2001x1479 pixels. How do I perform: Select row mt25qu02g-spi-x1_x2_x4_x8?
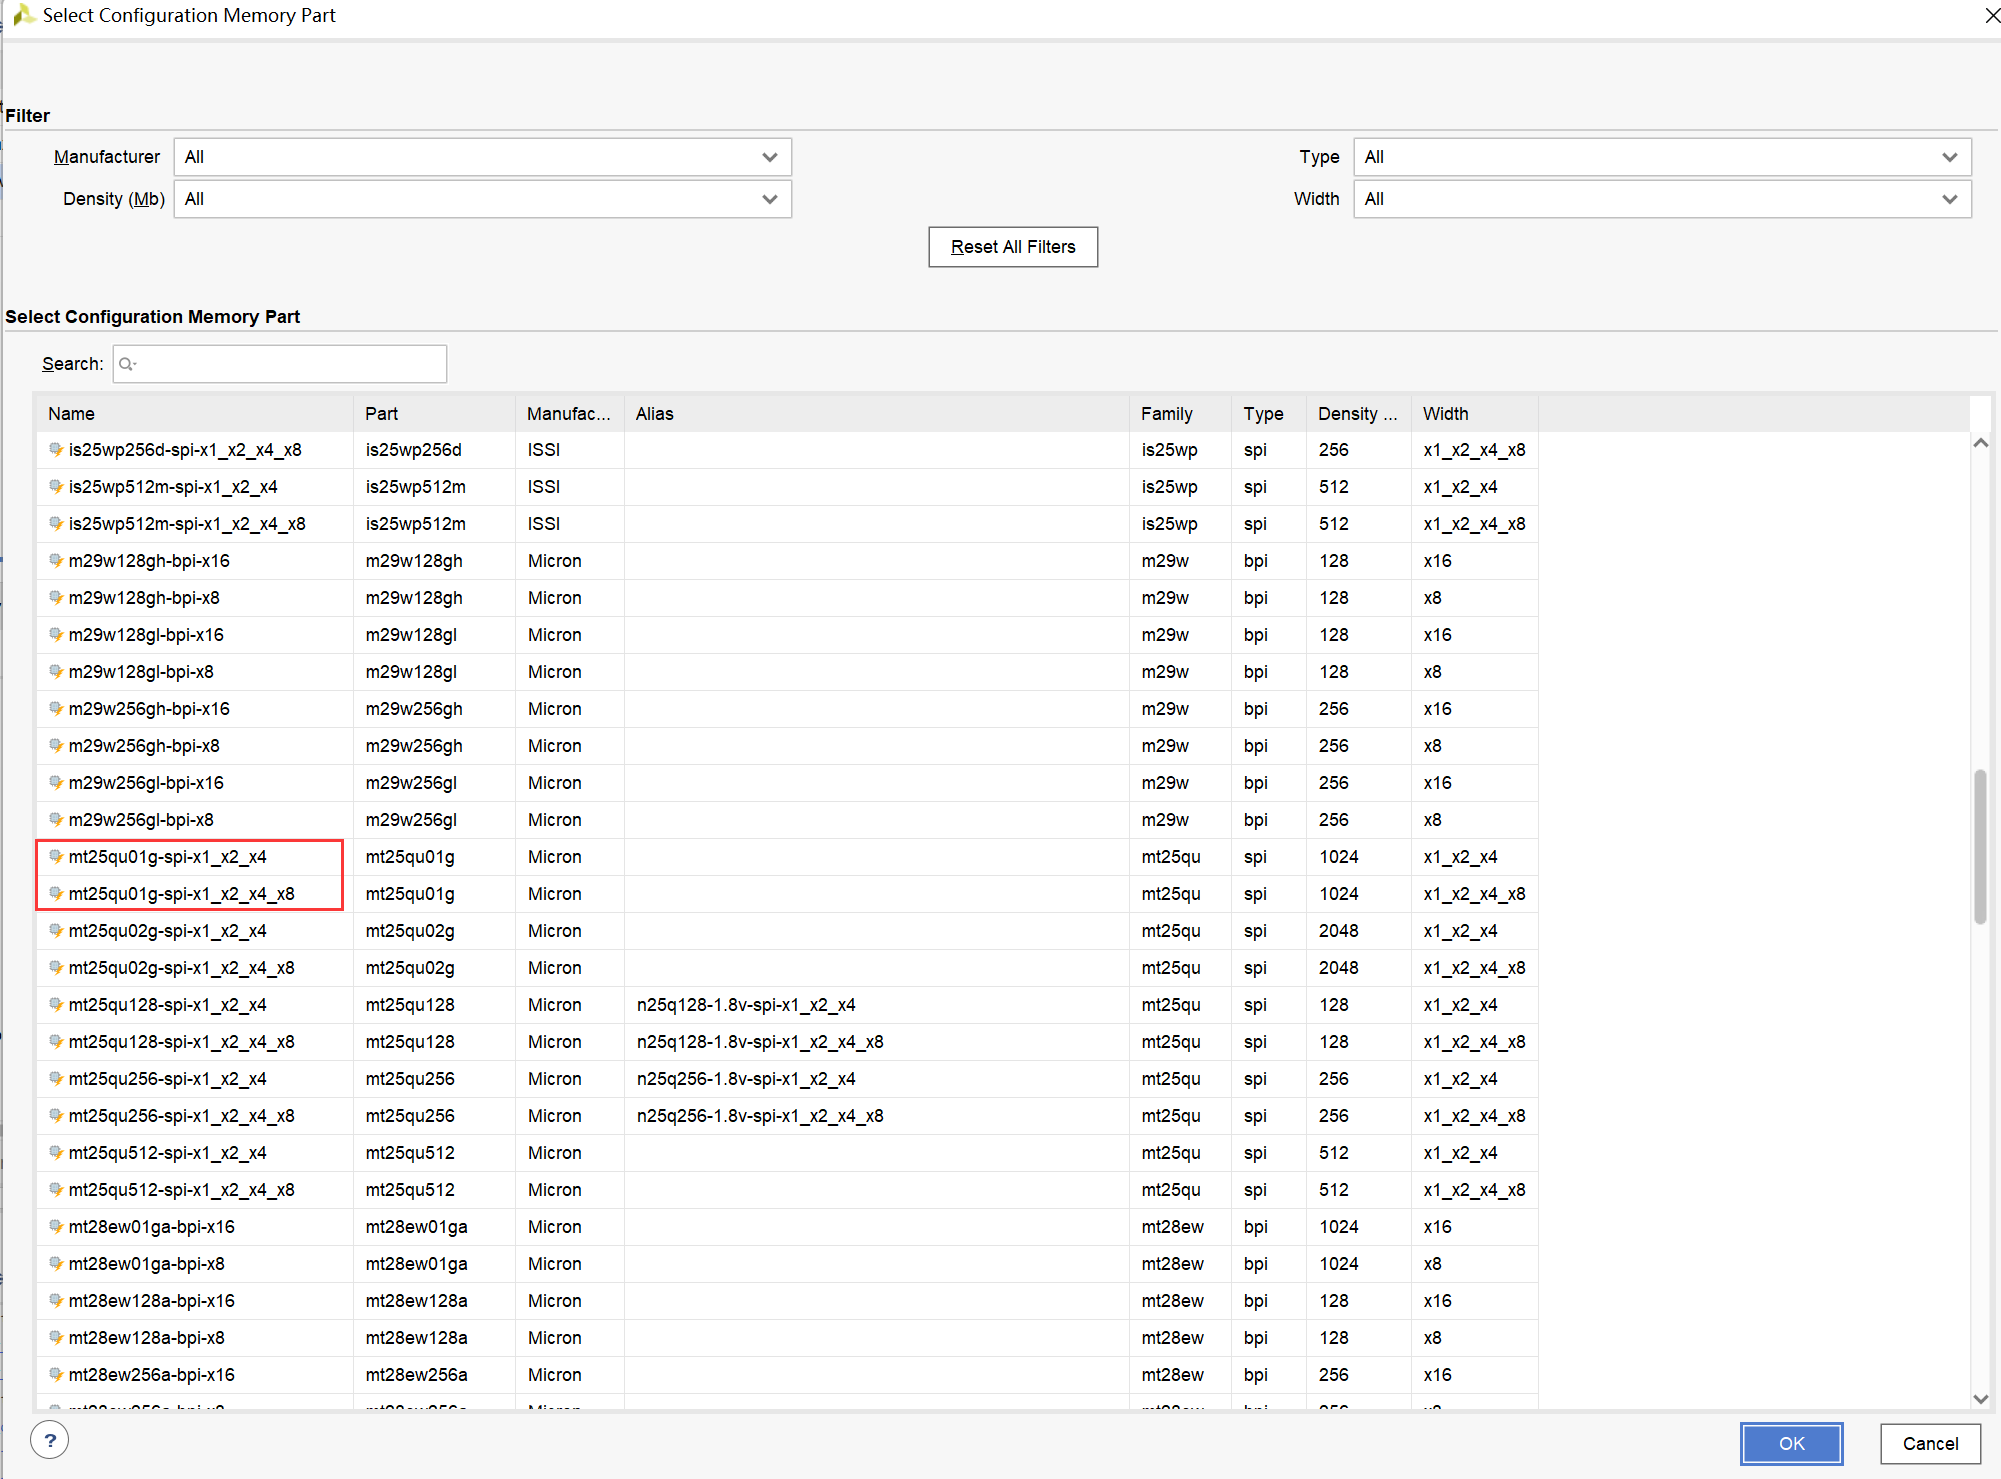[x=787, y=967]
